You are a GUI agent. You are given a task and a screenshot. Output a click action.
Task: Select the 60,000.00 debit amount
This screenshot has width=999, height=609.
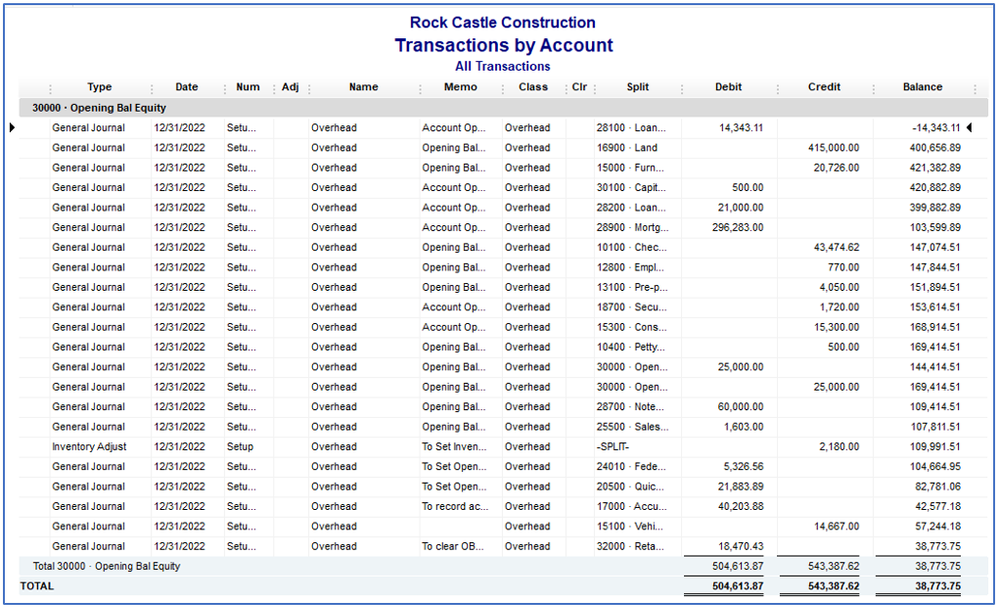pyautogui.click(x=740, y=407)
